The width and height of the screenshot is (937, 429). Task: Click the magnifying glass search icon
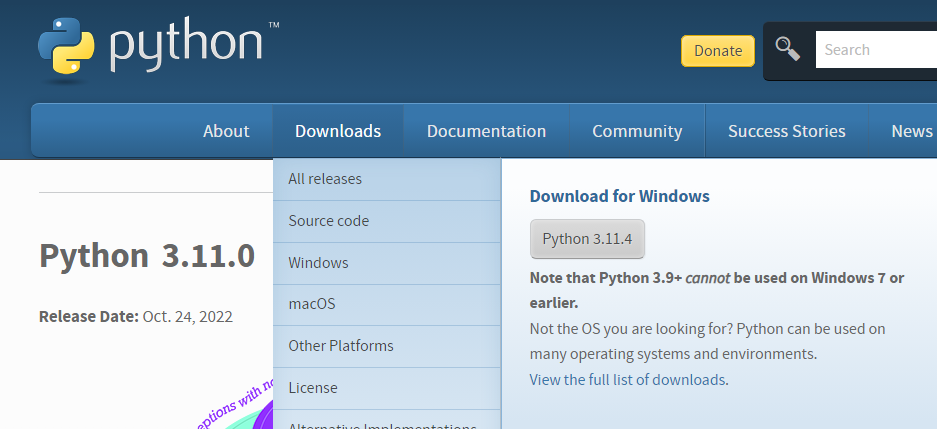pyautogui.click(x=788, y=49)
